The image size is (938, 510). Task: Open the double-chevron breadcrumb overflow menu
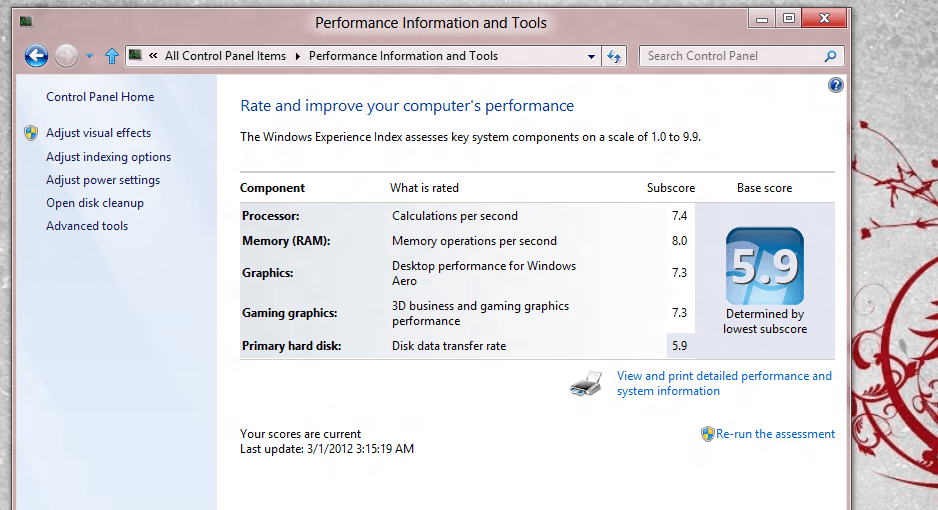click(153, 56)
